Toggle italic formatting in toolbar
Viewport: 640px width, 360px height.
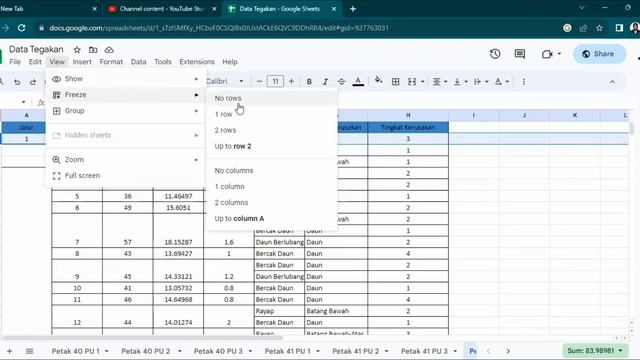click(325, 82)
